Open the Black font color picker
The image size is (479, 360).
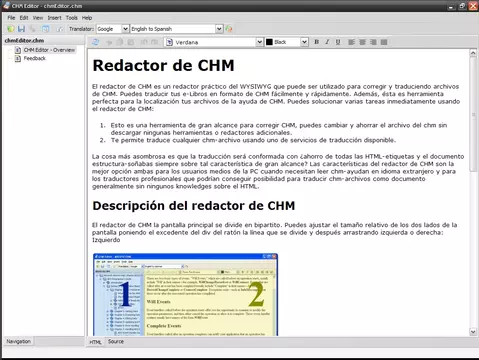[286, 42]
